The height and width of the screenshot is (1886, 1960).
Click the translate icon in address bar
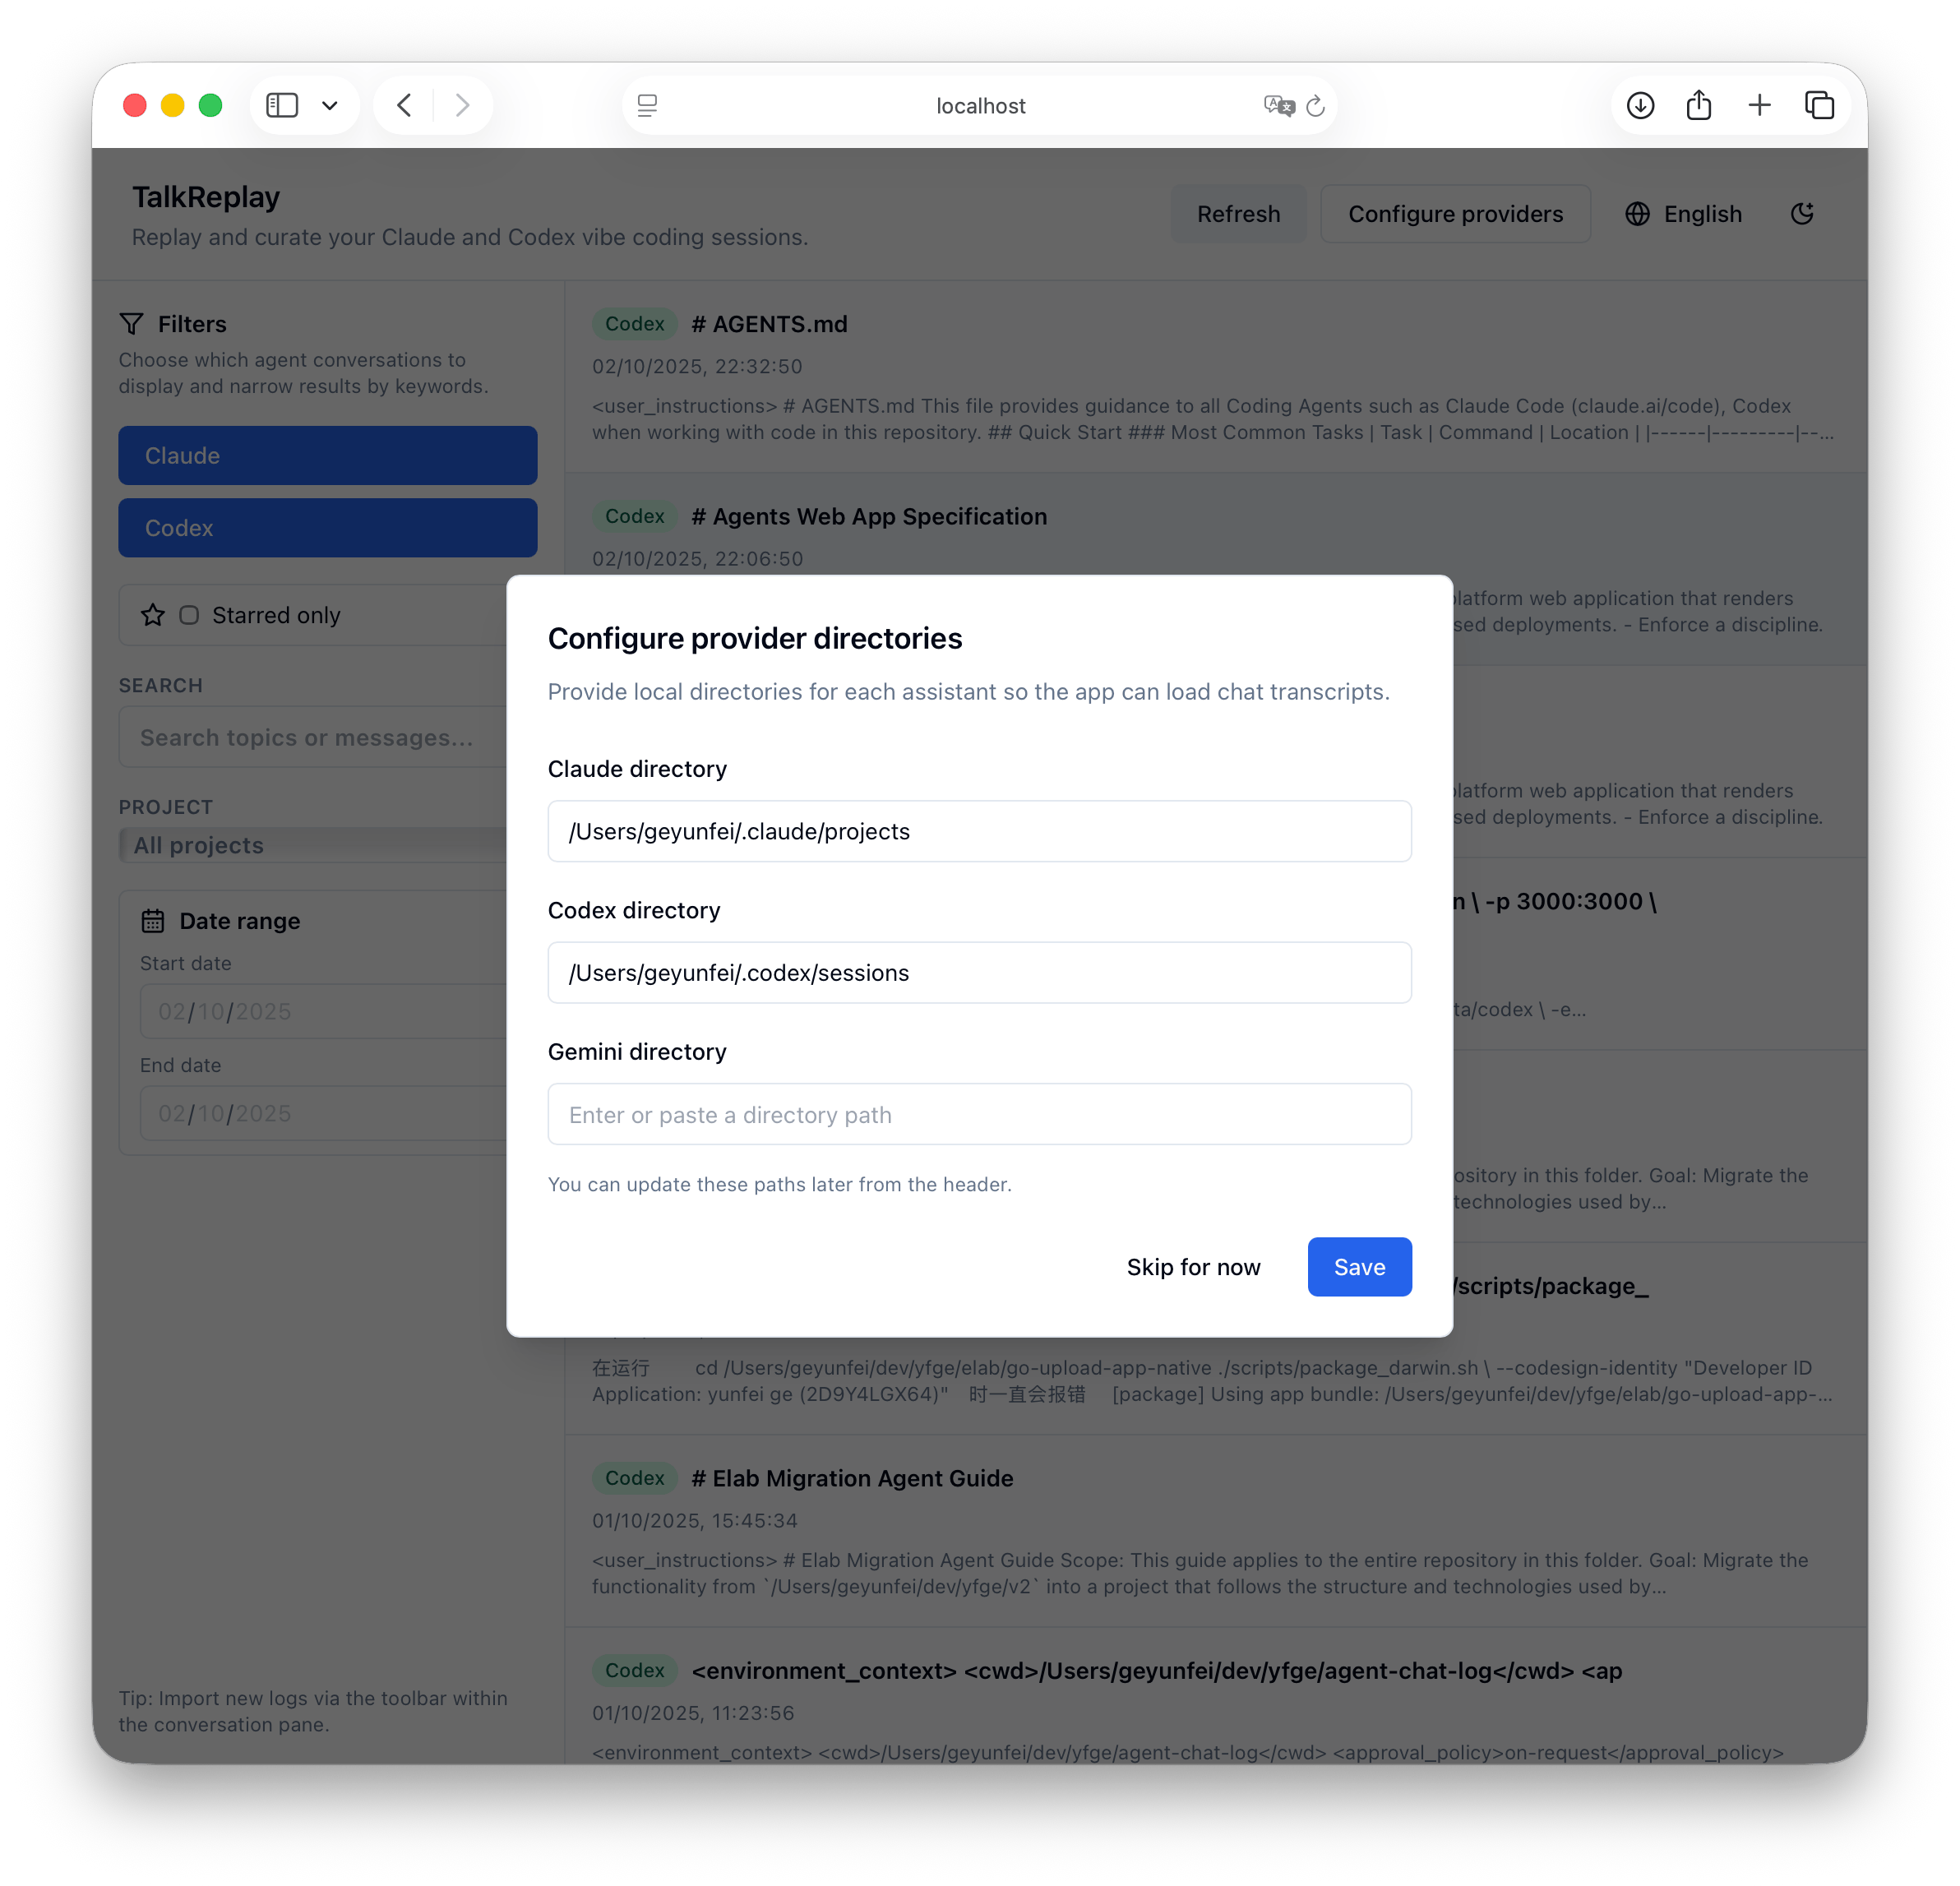click(x=1278, y=106)
